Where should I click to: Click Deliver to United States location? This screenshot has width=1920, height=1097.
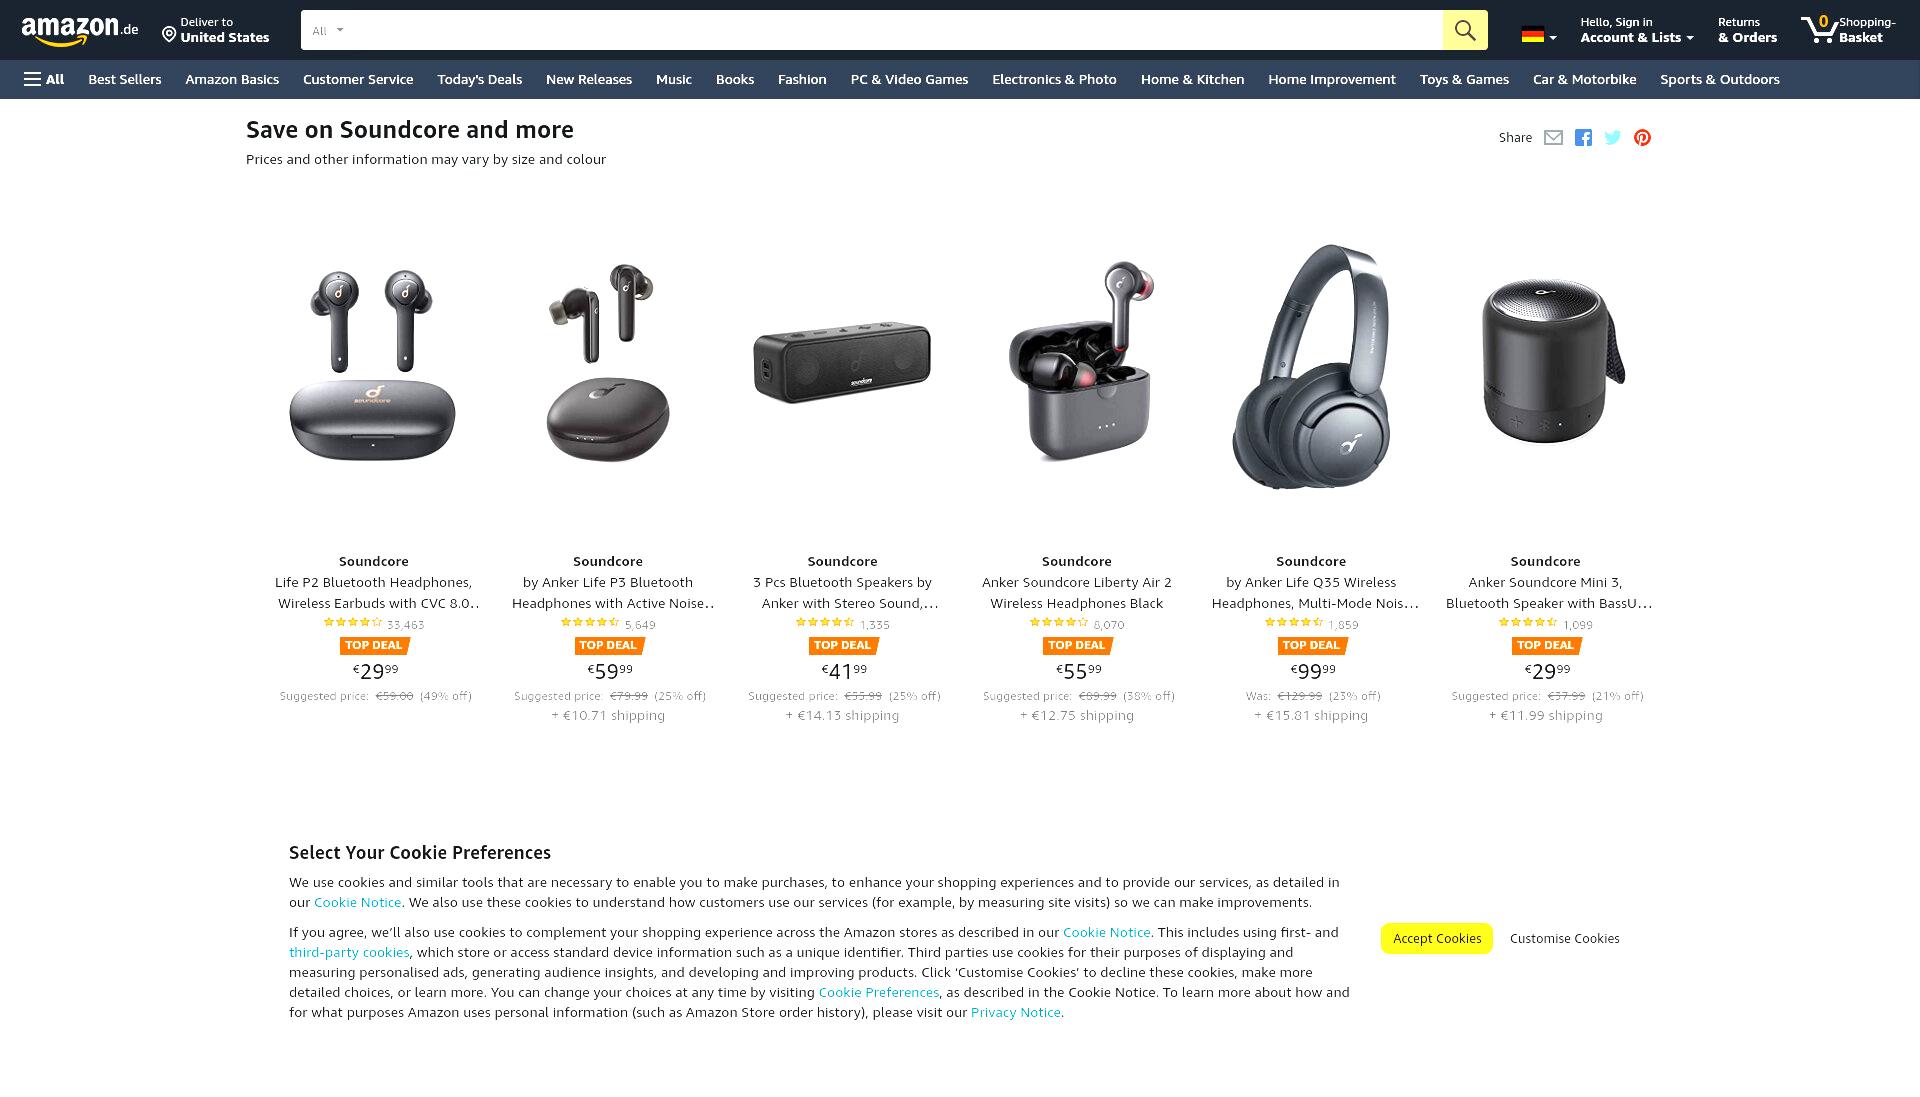(216, 30)
